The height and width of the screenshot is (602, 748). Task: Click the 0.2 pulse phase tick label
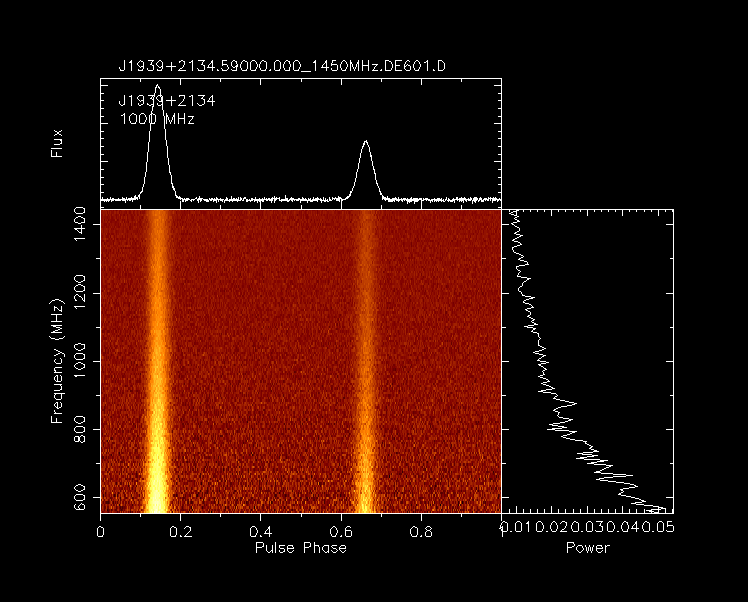pyautogui.click(x=181, y=531)
